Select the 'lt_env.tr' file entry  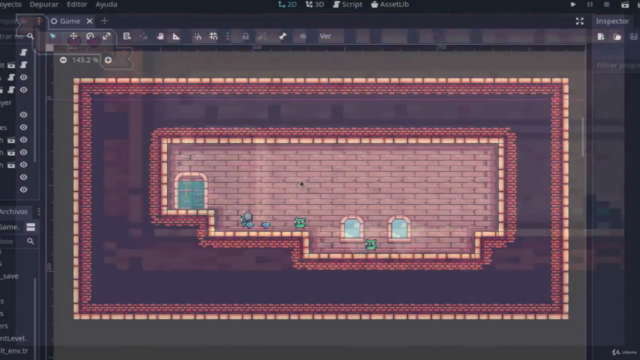point(14,351)
